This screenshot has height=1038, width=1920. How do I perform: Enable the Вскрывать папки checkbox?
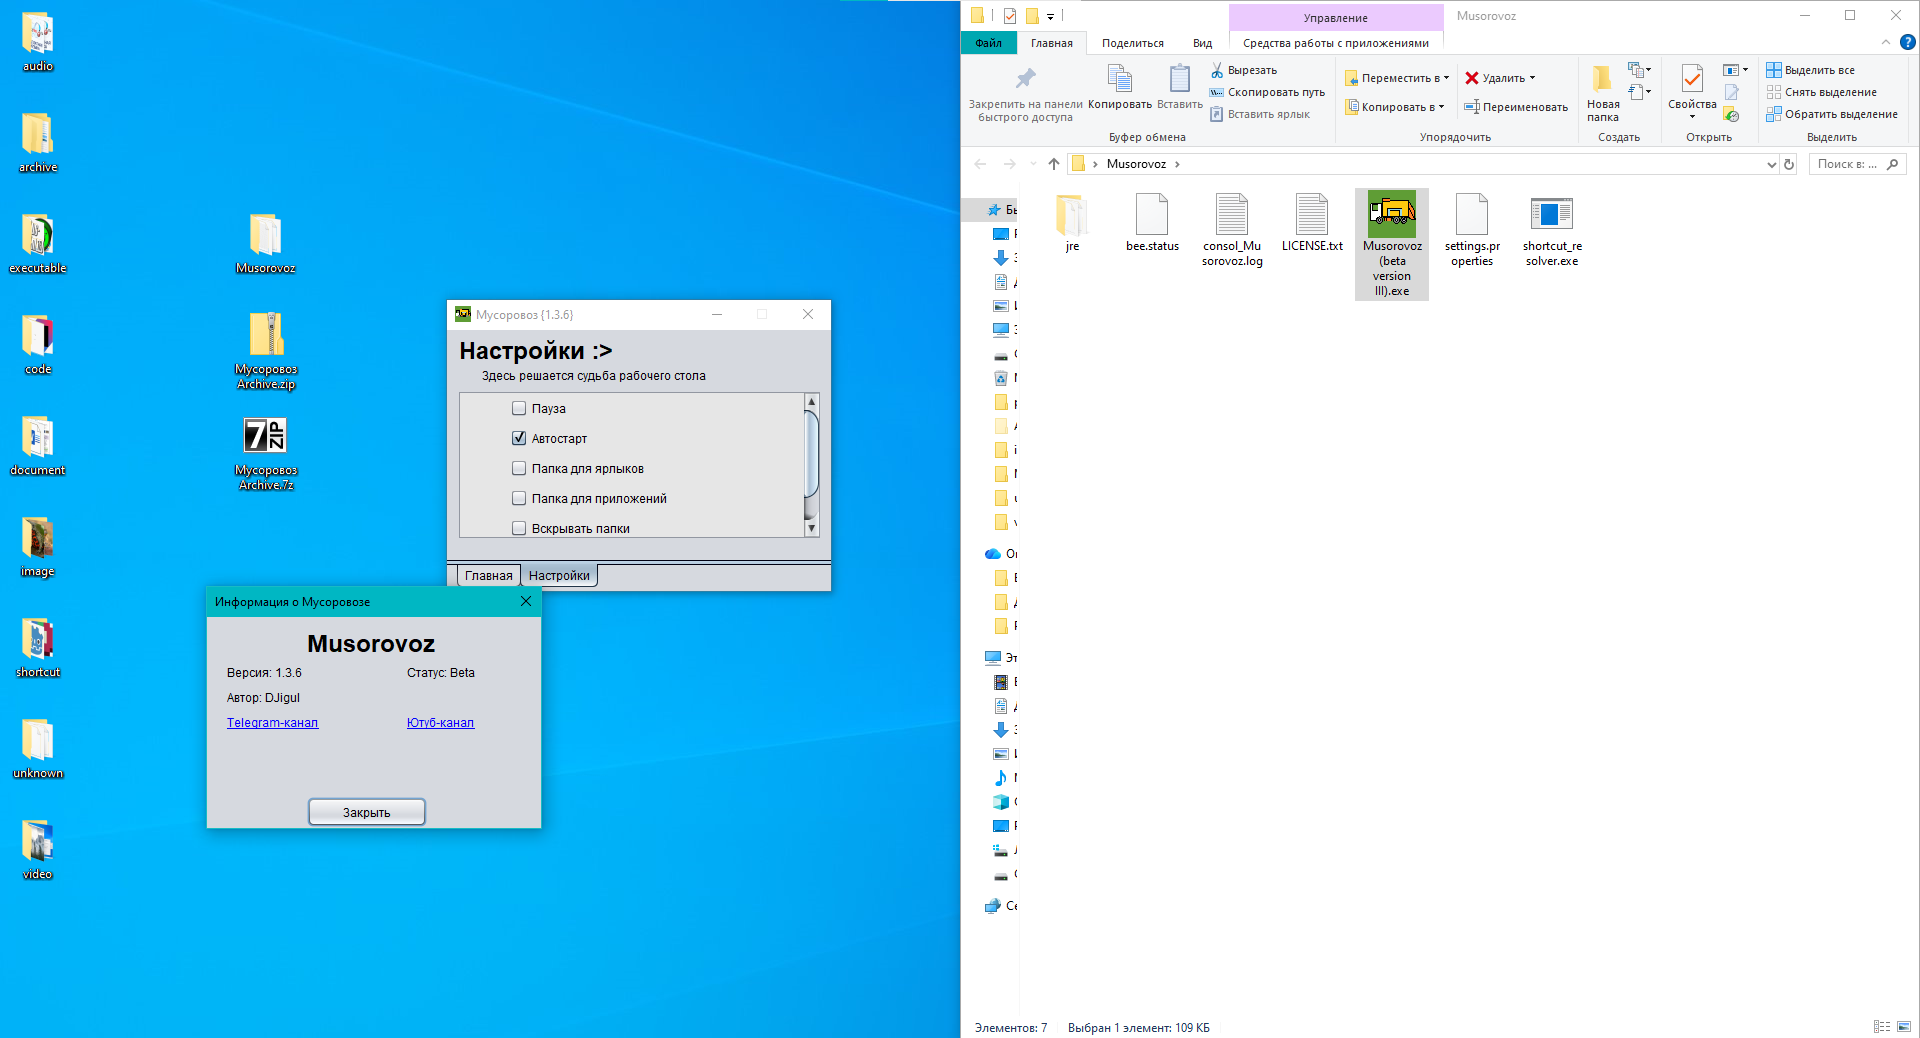pyautogui.click(x=519, y=528)
